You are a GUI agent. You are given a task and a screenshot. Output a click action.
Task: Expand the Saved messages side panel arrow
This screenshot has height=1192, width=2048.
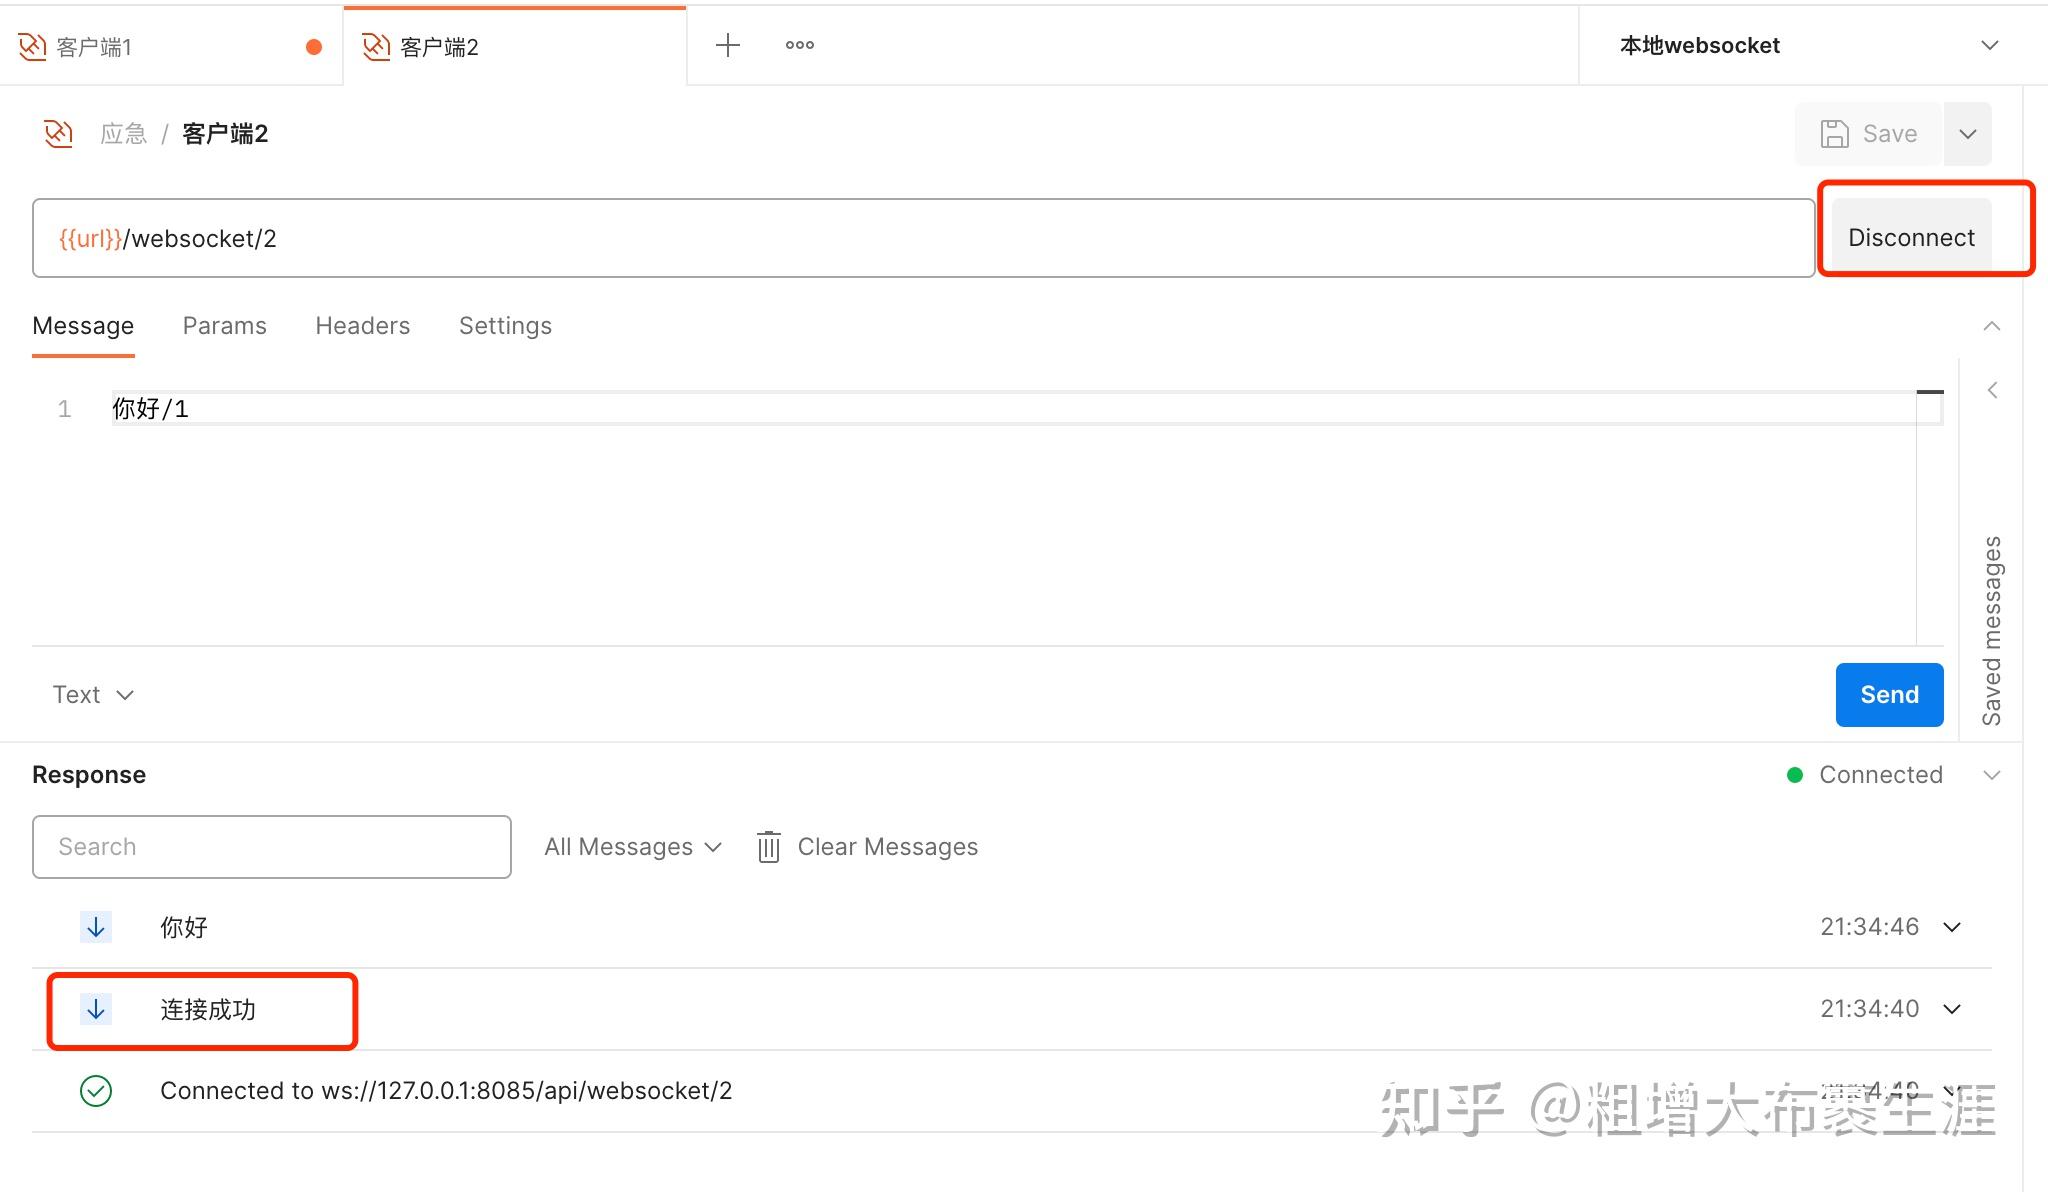pos(1991,390)
